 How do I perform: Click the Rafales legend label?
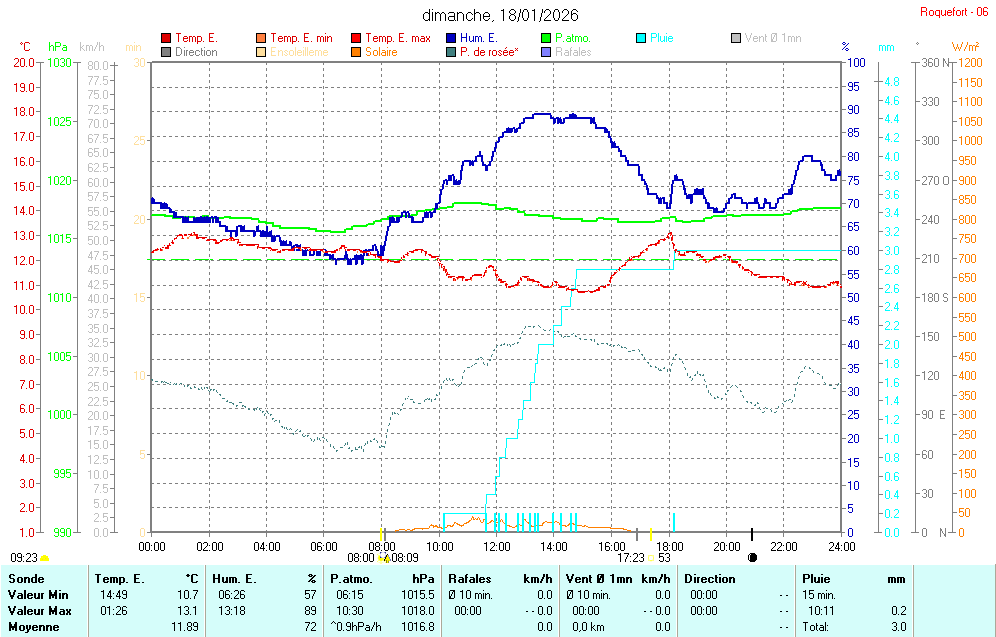pos(573,52)
